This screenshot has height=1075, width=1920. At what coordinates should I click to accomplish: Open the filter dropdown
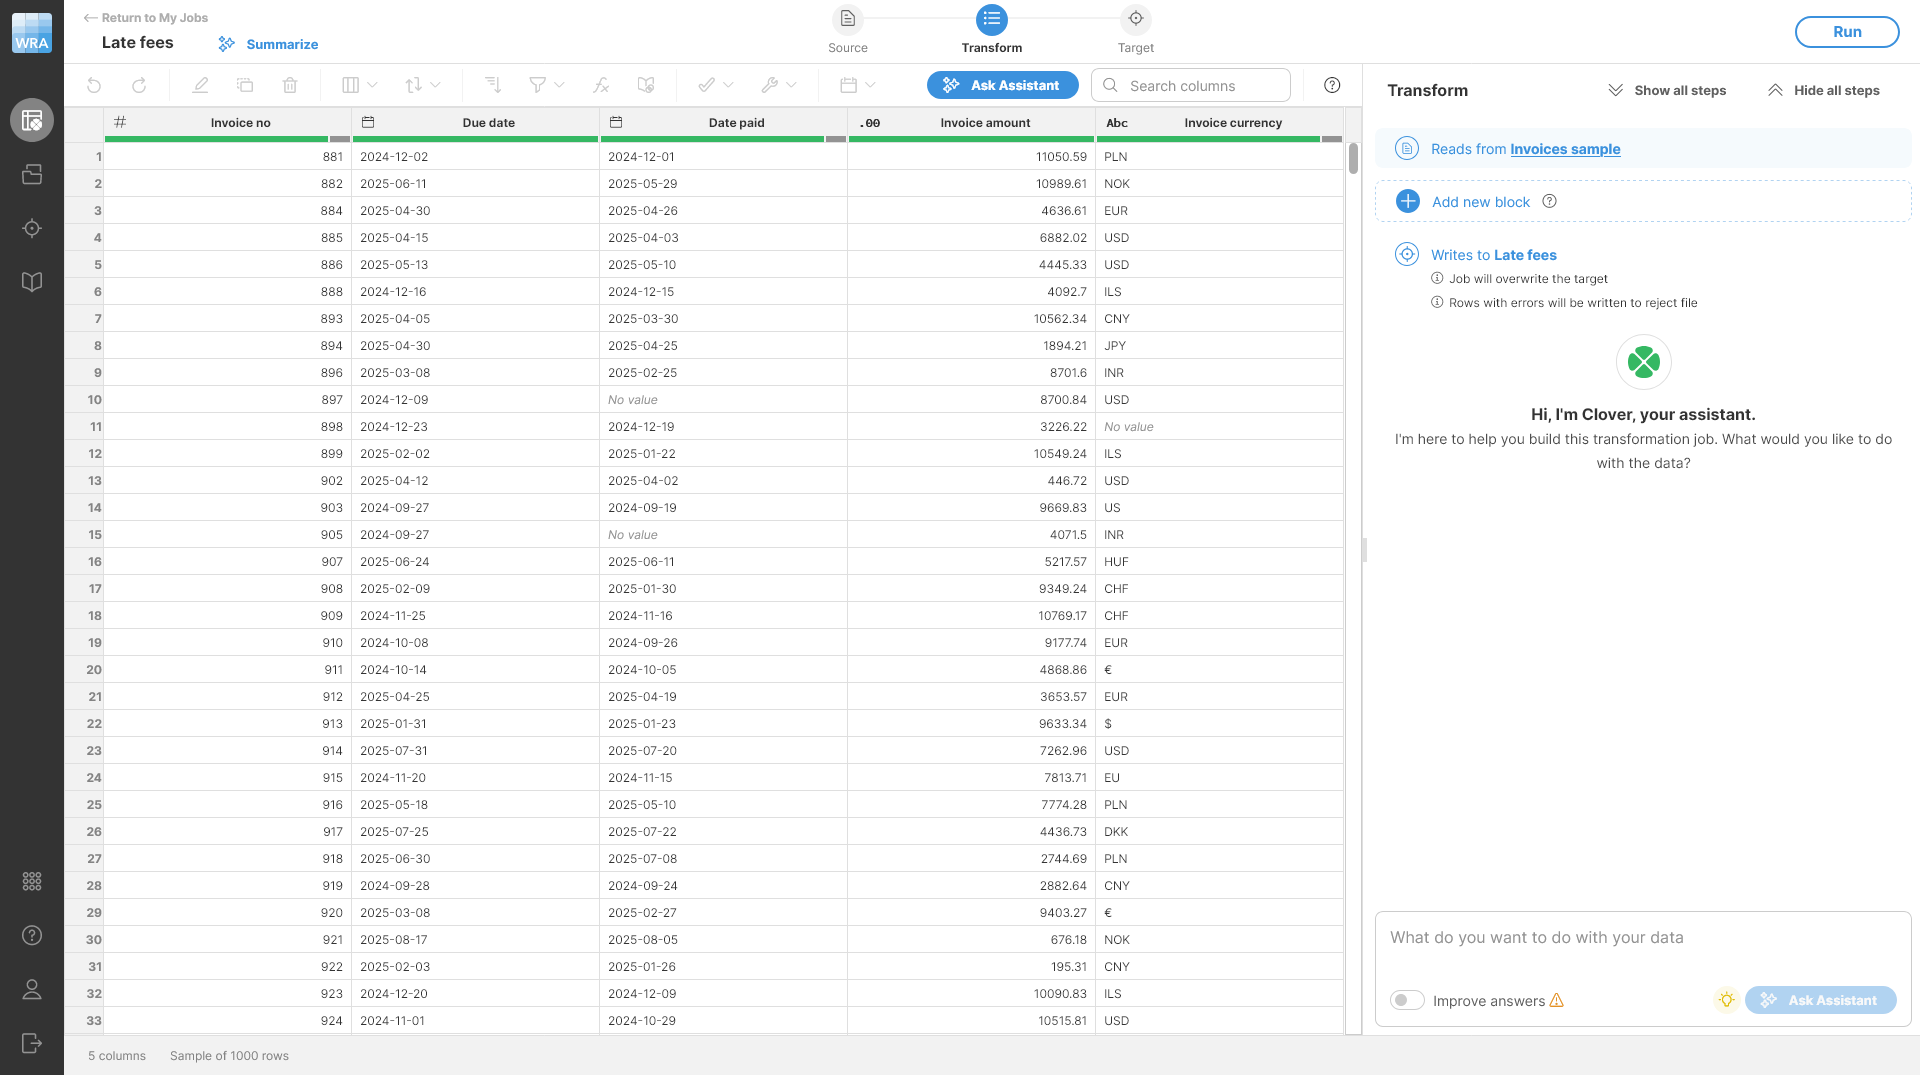pyautogui.click(x=546, y=86)
